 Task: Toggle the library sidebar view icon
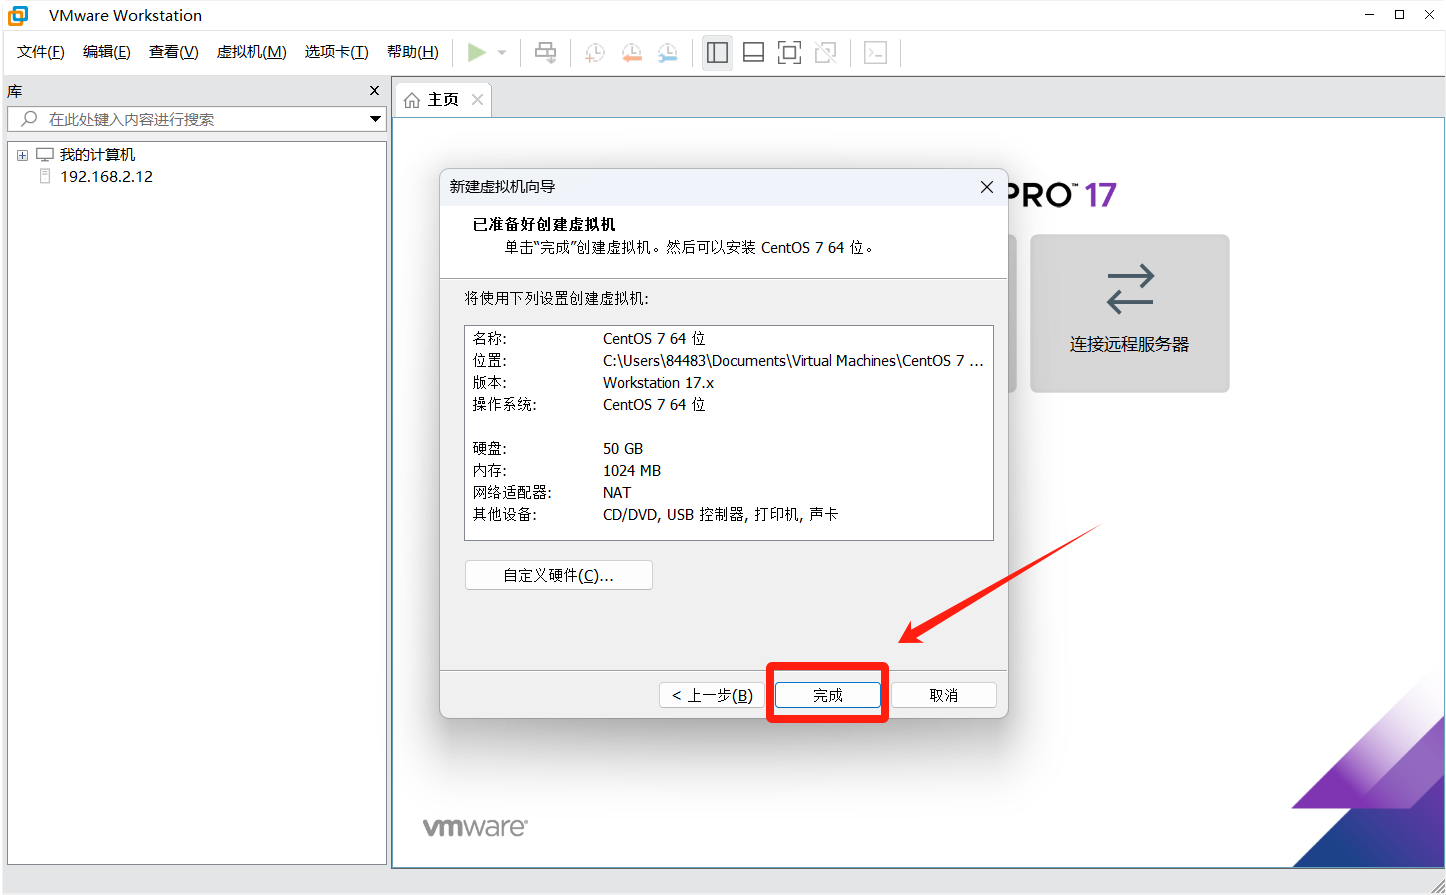tap(717, 53)
